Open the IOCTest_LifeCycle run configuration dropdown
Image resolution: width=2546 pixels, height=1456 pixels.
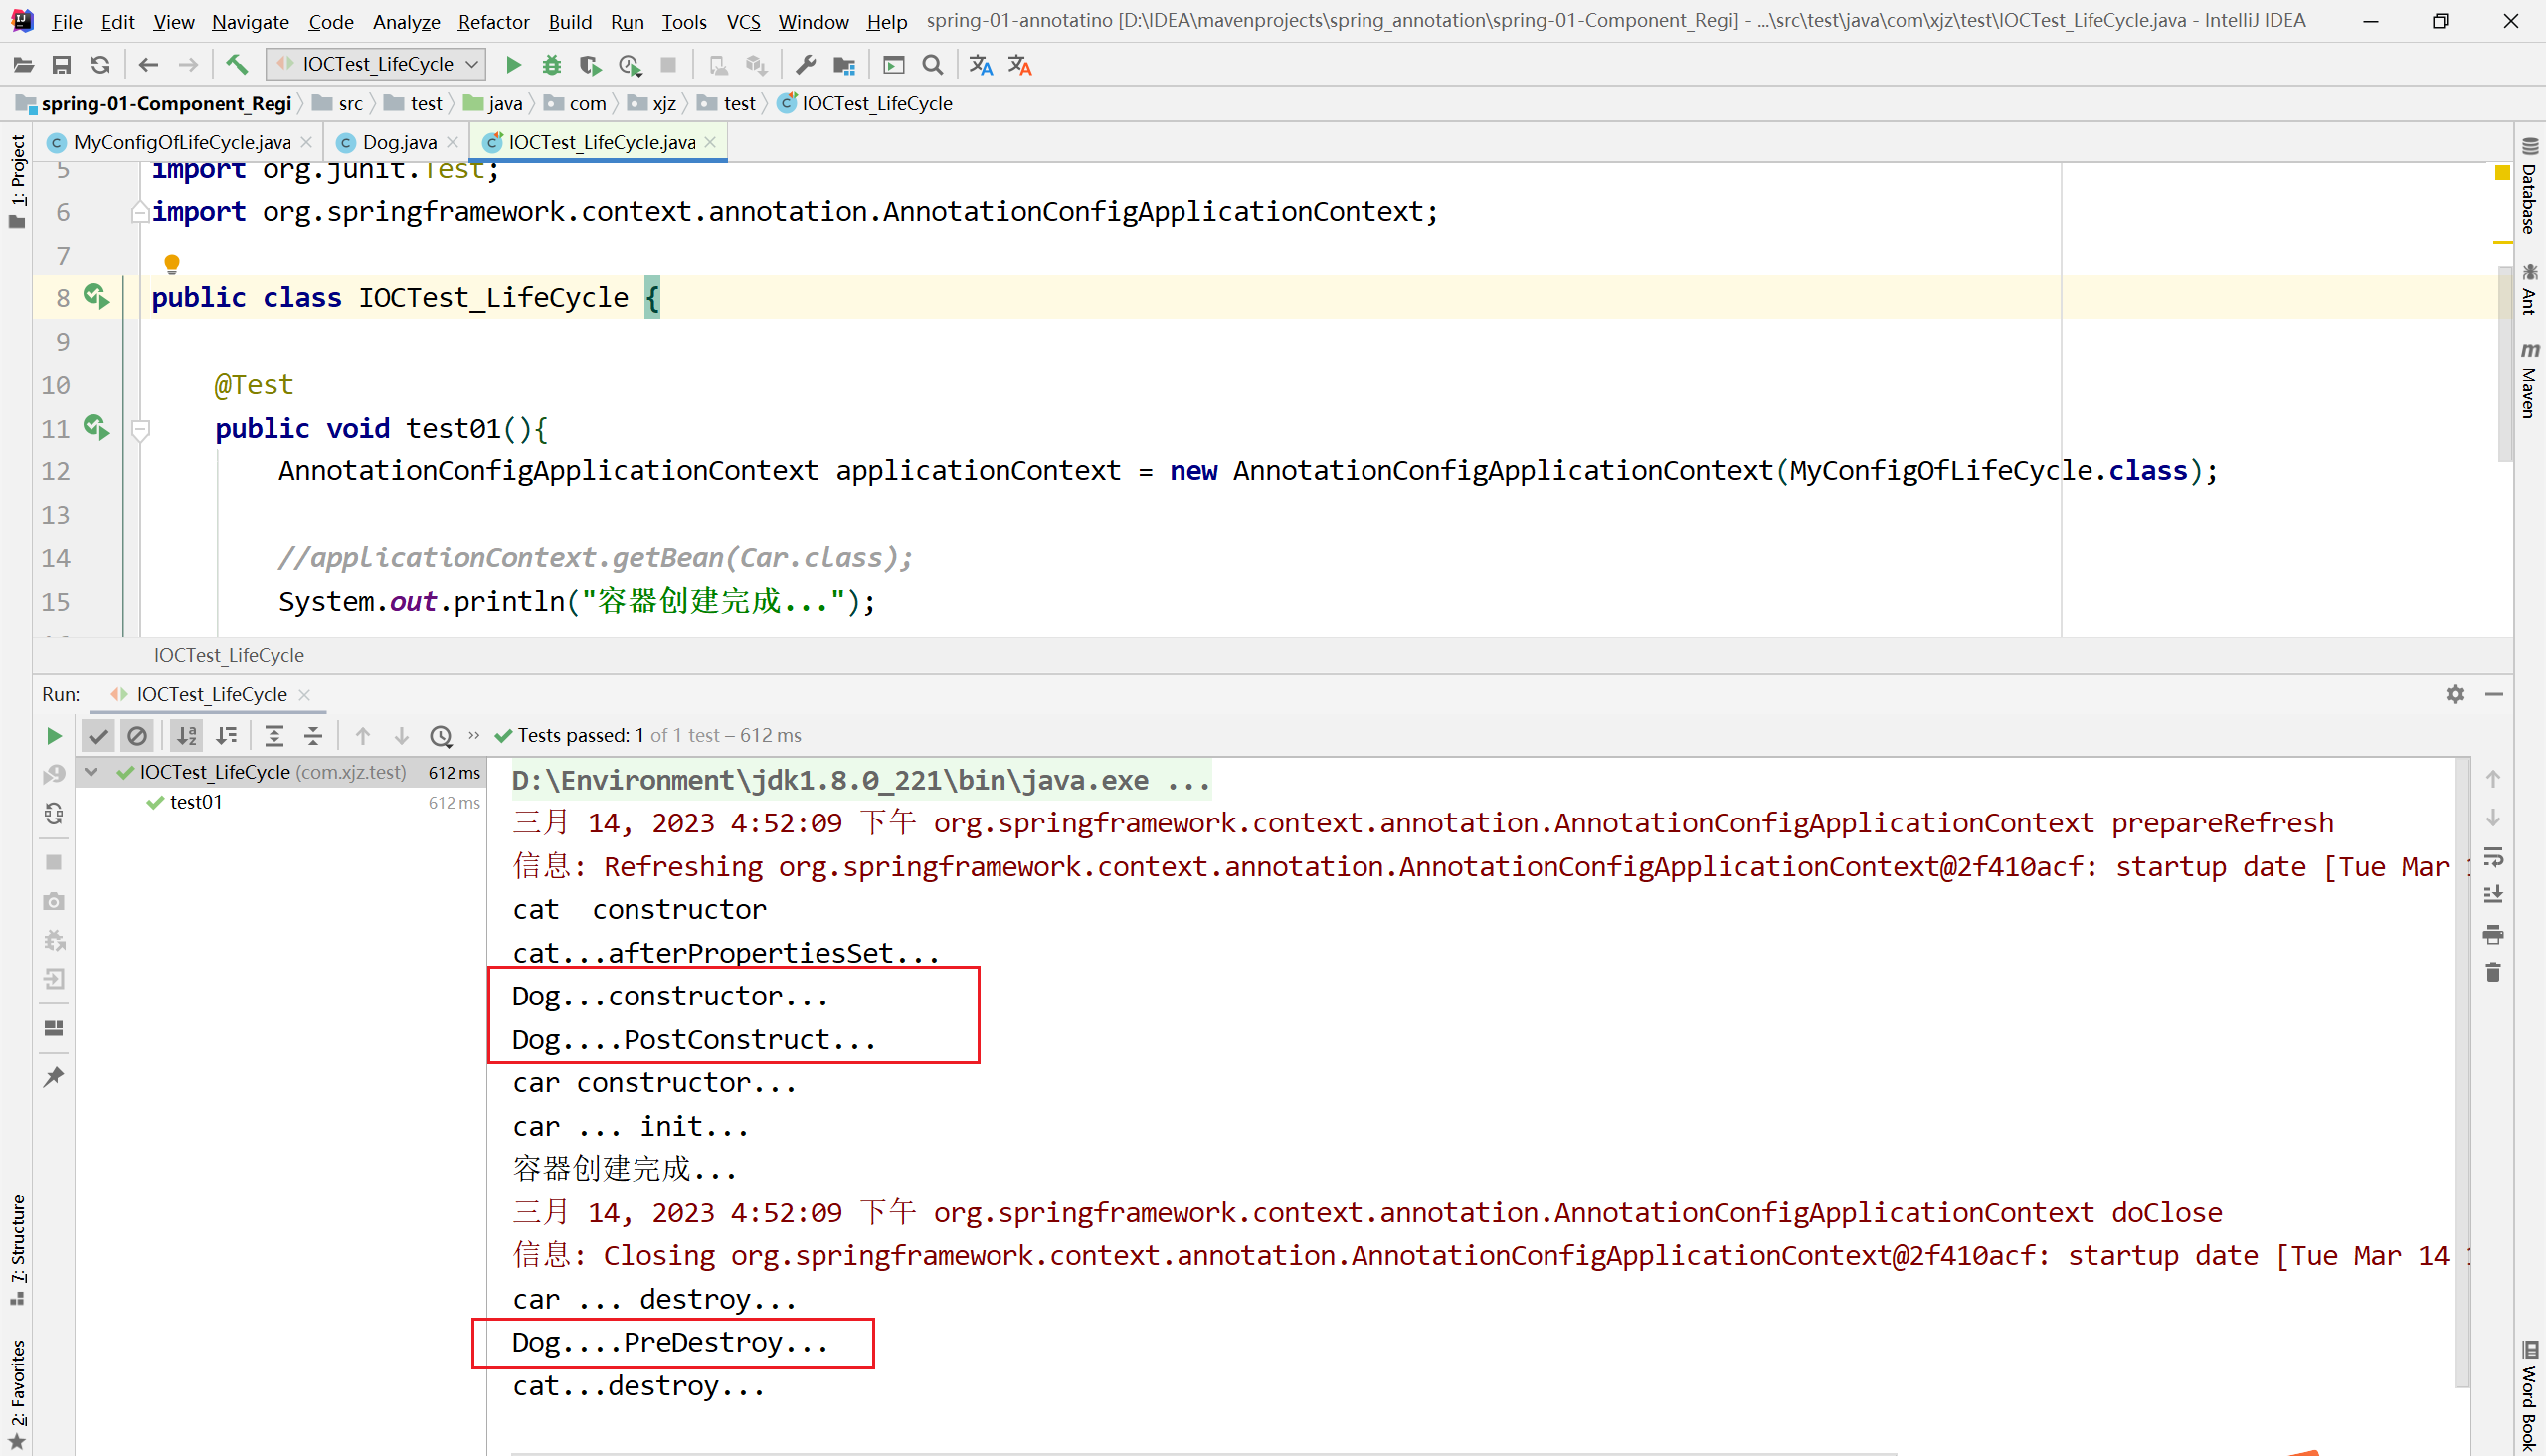(x=377, y=65)
